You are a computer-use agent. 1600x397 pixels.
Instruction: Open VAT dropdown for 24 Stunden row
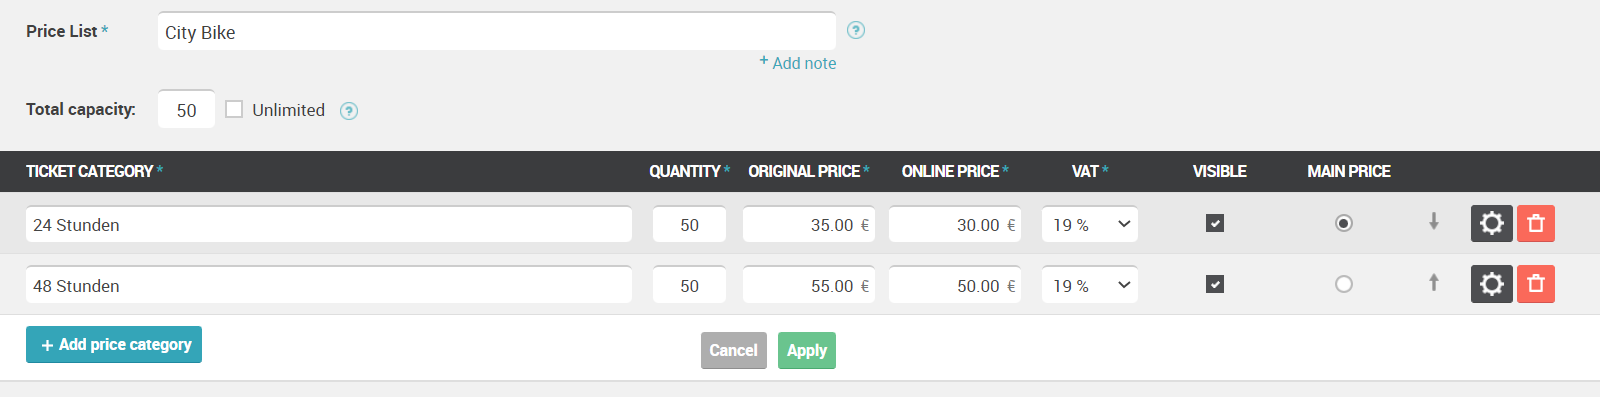click(x=1090, y=225)
